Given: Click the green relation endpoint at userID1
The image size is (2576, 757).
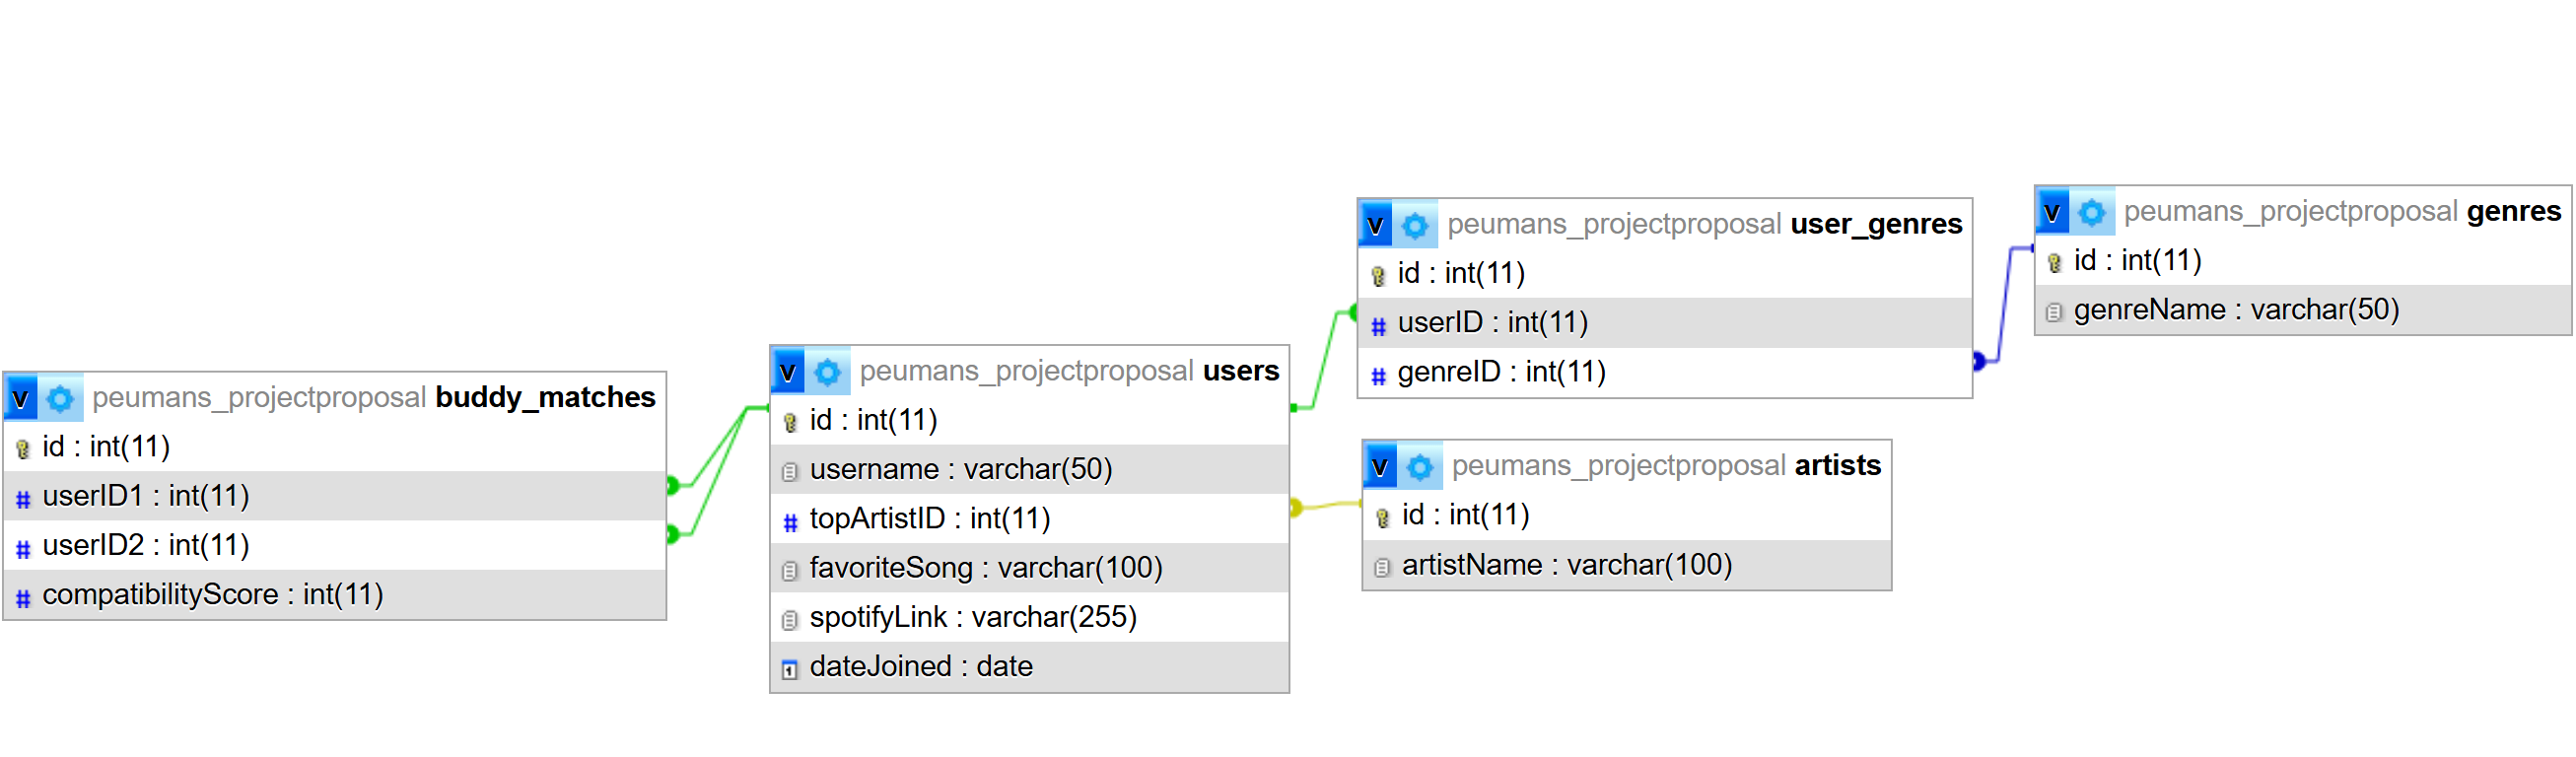Looking at the screenshot, I should point(673,486).
